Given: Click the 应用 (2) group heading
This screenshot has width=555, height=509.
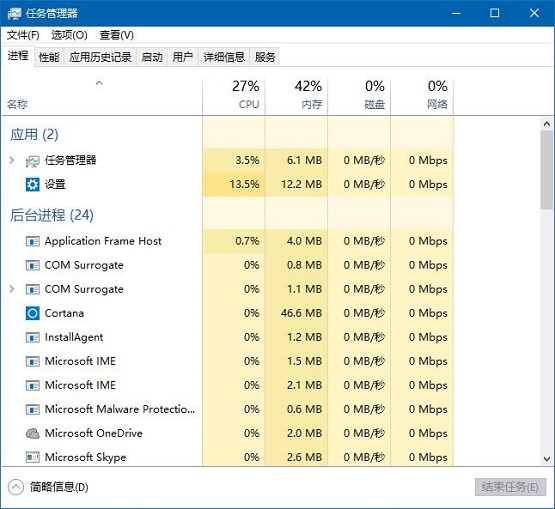Looking at the screenshot, I should point(34,135).
